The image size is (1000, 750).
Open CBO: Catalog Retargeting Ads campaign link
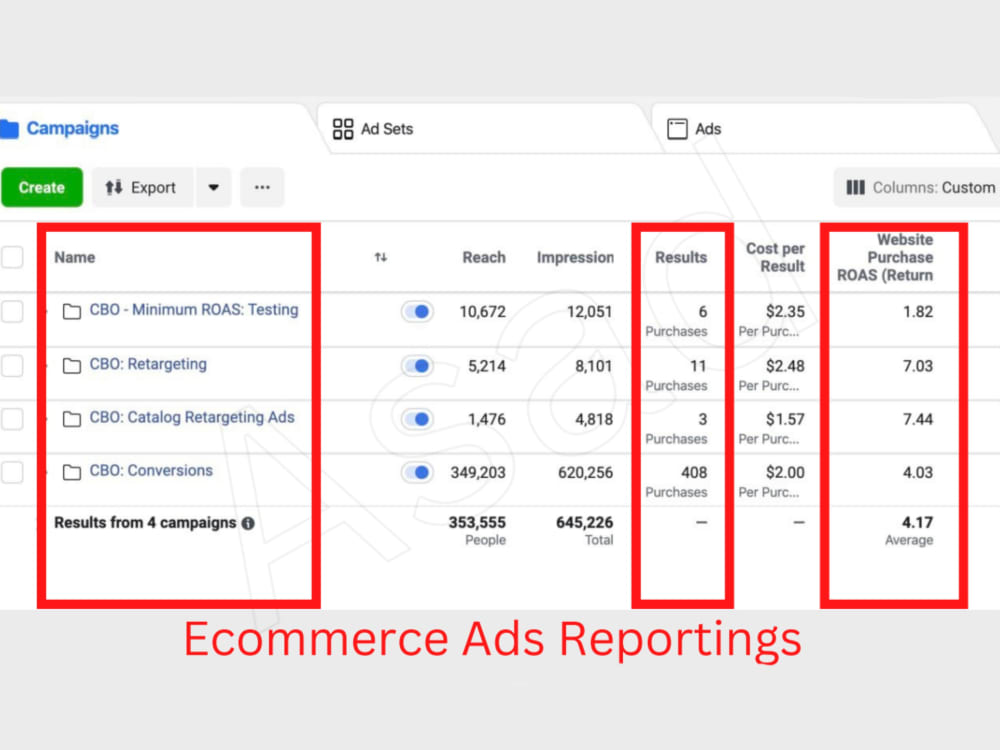(x=192, y=418)
